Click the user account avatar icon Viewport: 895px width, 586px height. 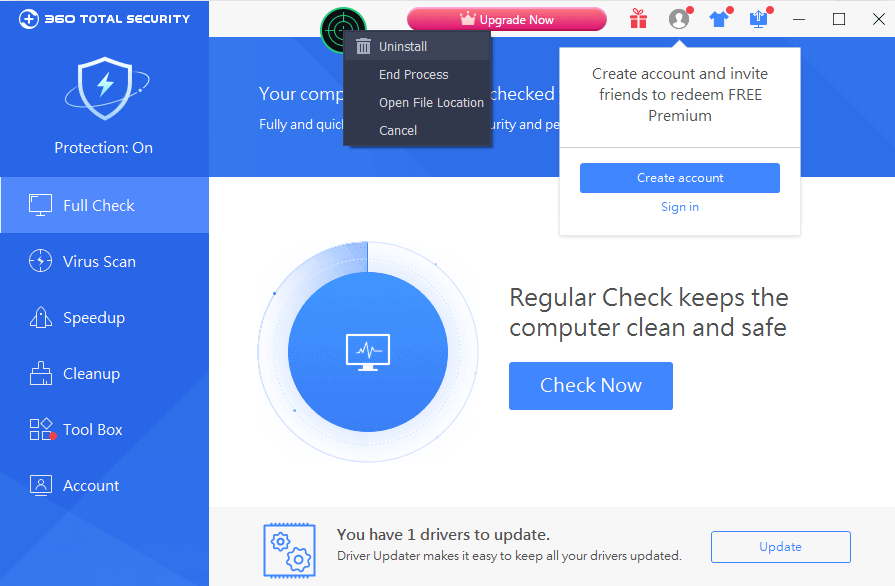point(678,18)
